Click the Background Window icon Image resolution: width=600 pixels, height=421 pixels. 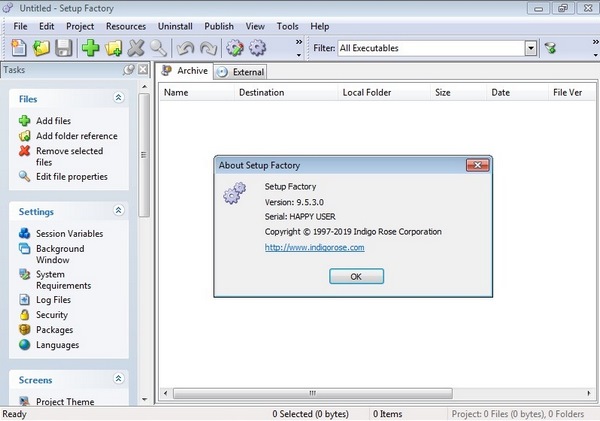[x=24, y=248]
